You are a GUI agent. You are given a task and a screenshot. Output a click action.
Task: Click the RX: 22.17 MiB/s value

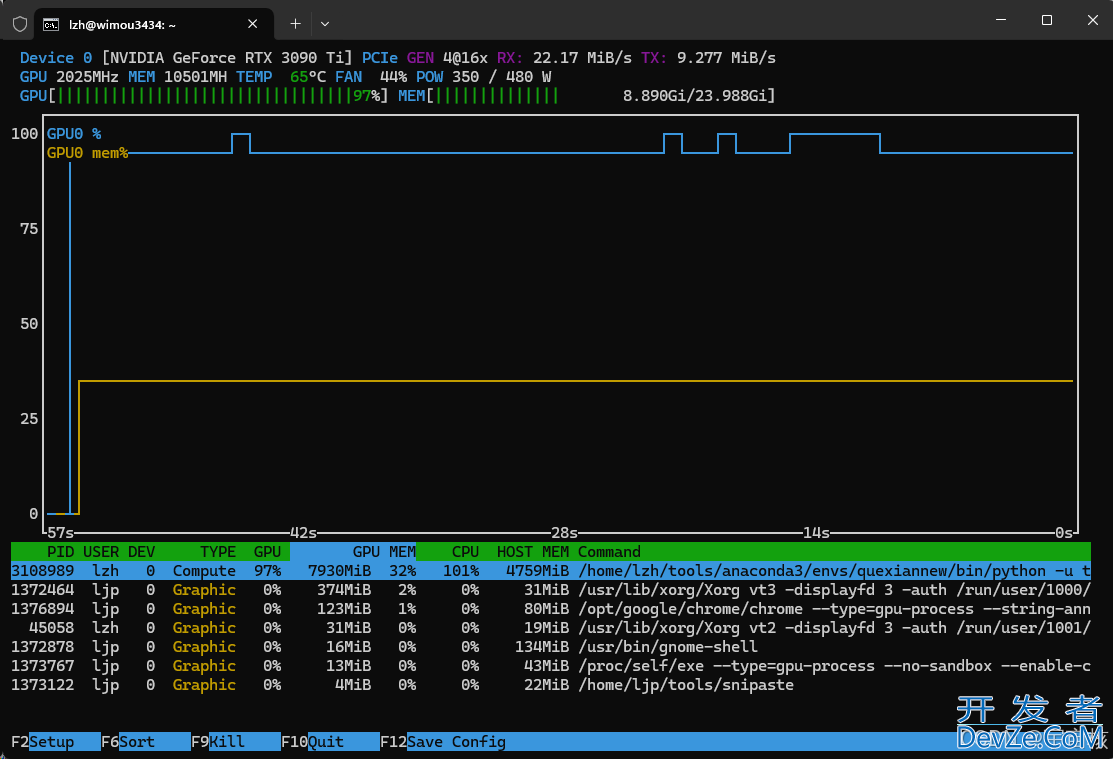(x=564, y=58)
